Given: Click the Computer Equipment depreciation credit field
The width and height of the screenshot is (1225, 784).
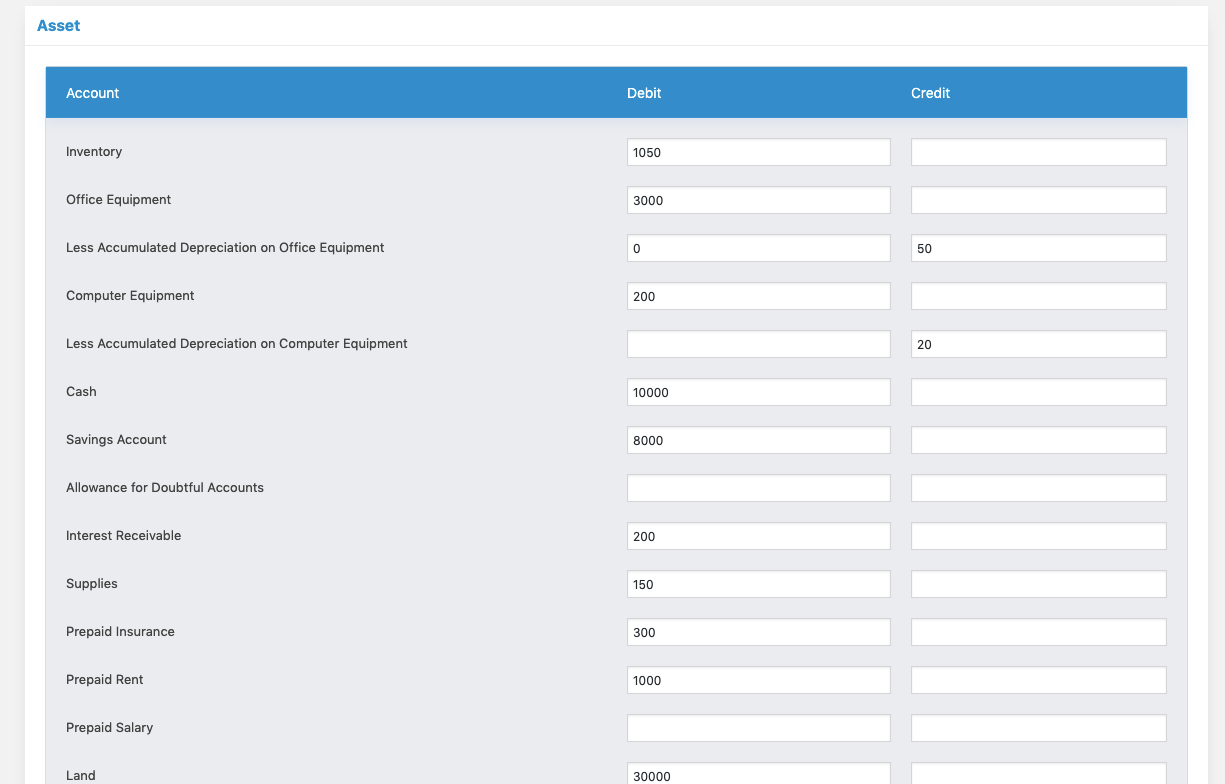Looking at the screenshot, I should click(1038, 344).
